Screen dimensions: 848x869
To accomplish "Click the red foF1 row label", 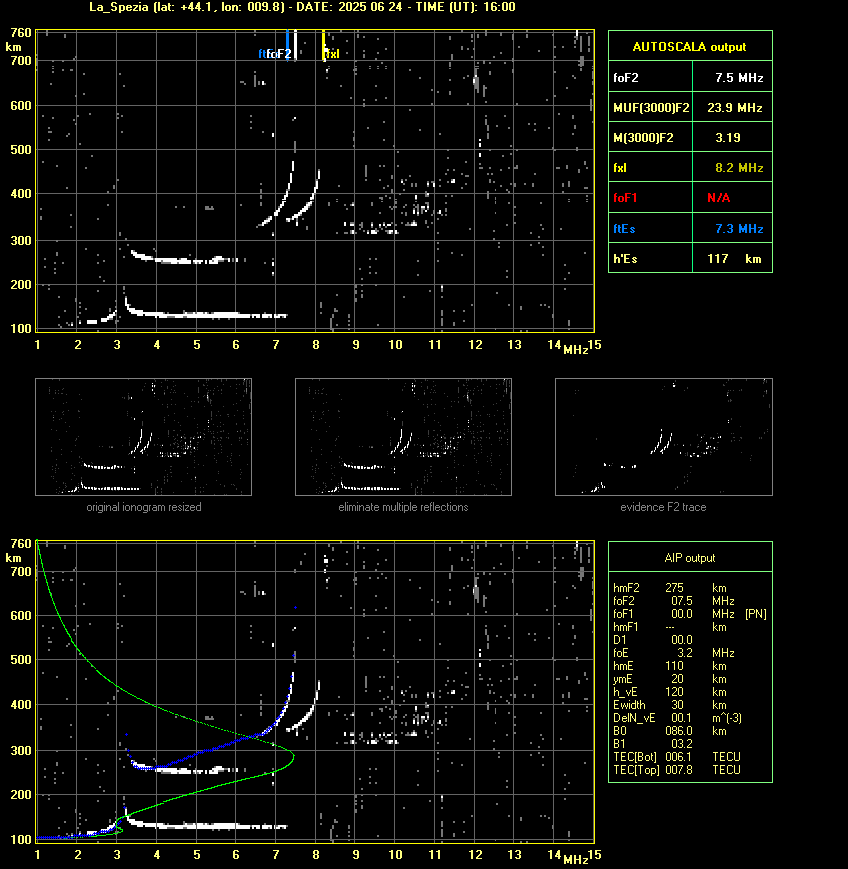I will click(x=625, y=198).
